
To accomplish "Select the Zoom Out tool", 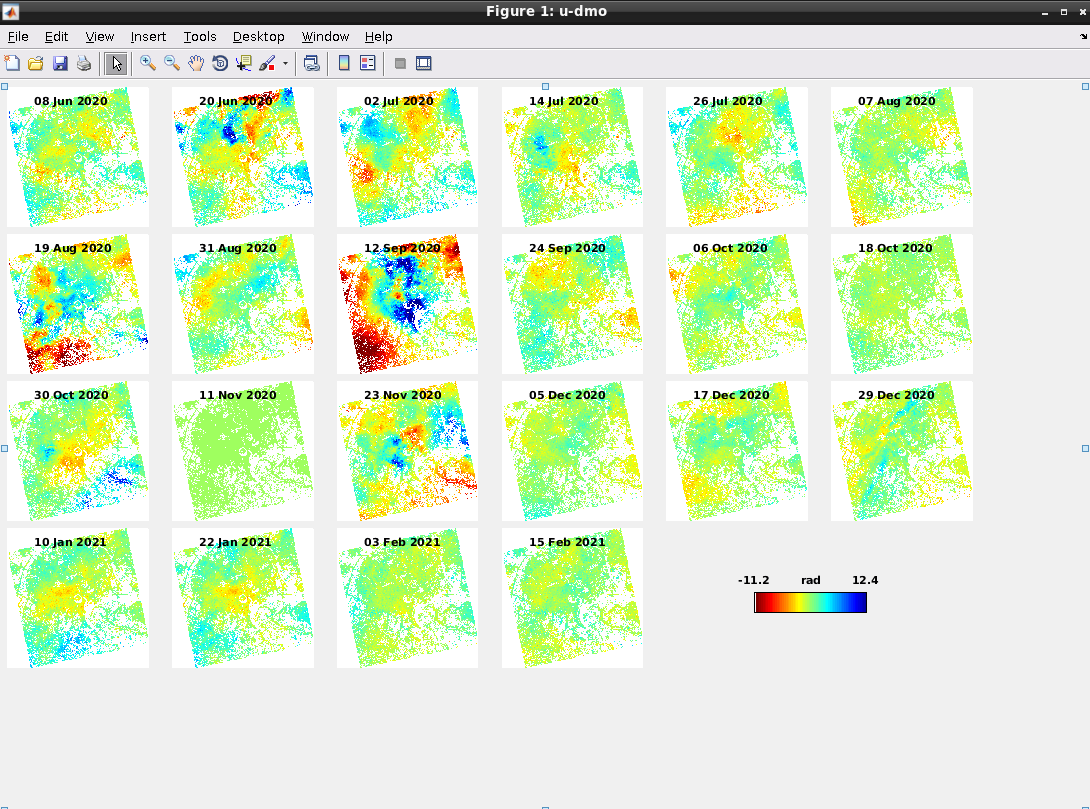I will pyautogui.click(x=170, y=63).
